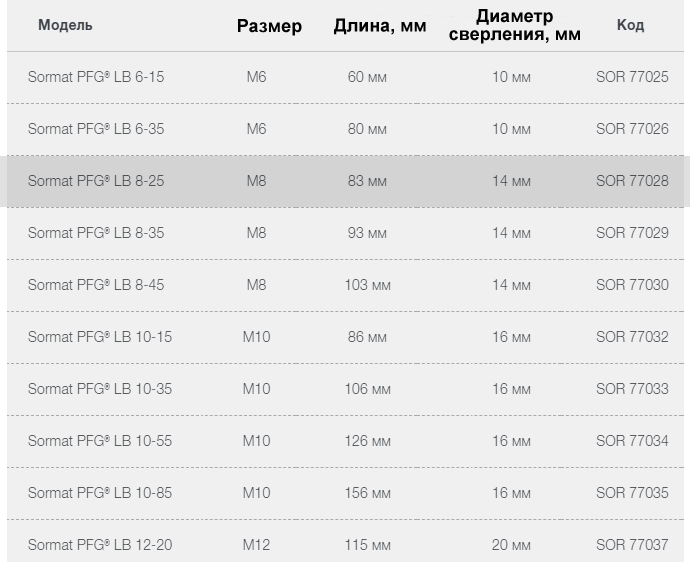Click the 156 мм length cell
This screenshot has width=690, height=562.
(x=367, y=493)
